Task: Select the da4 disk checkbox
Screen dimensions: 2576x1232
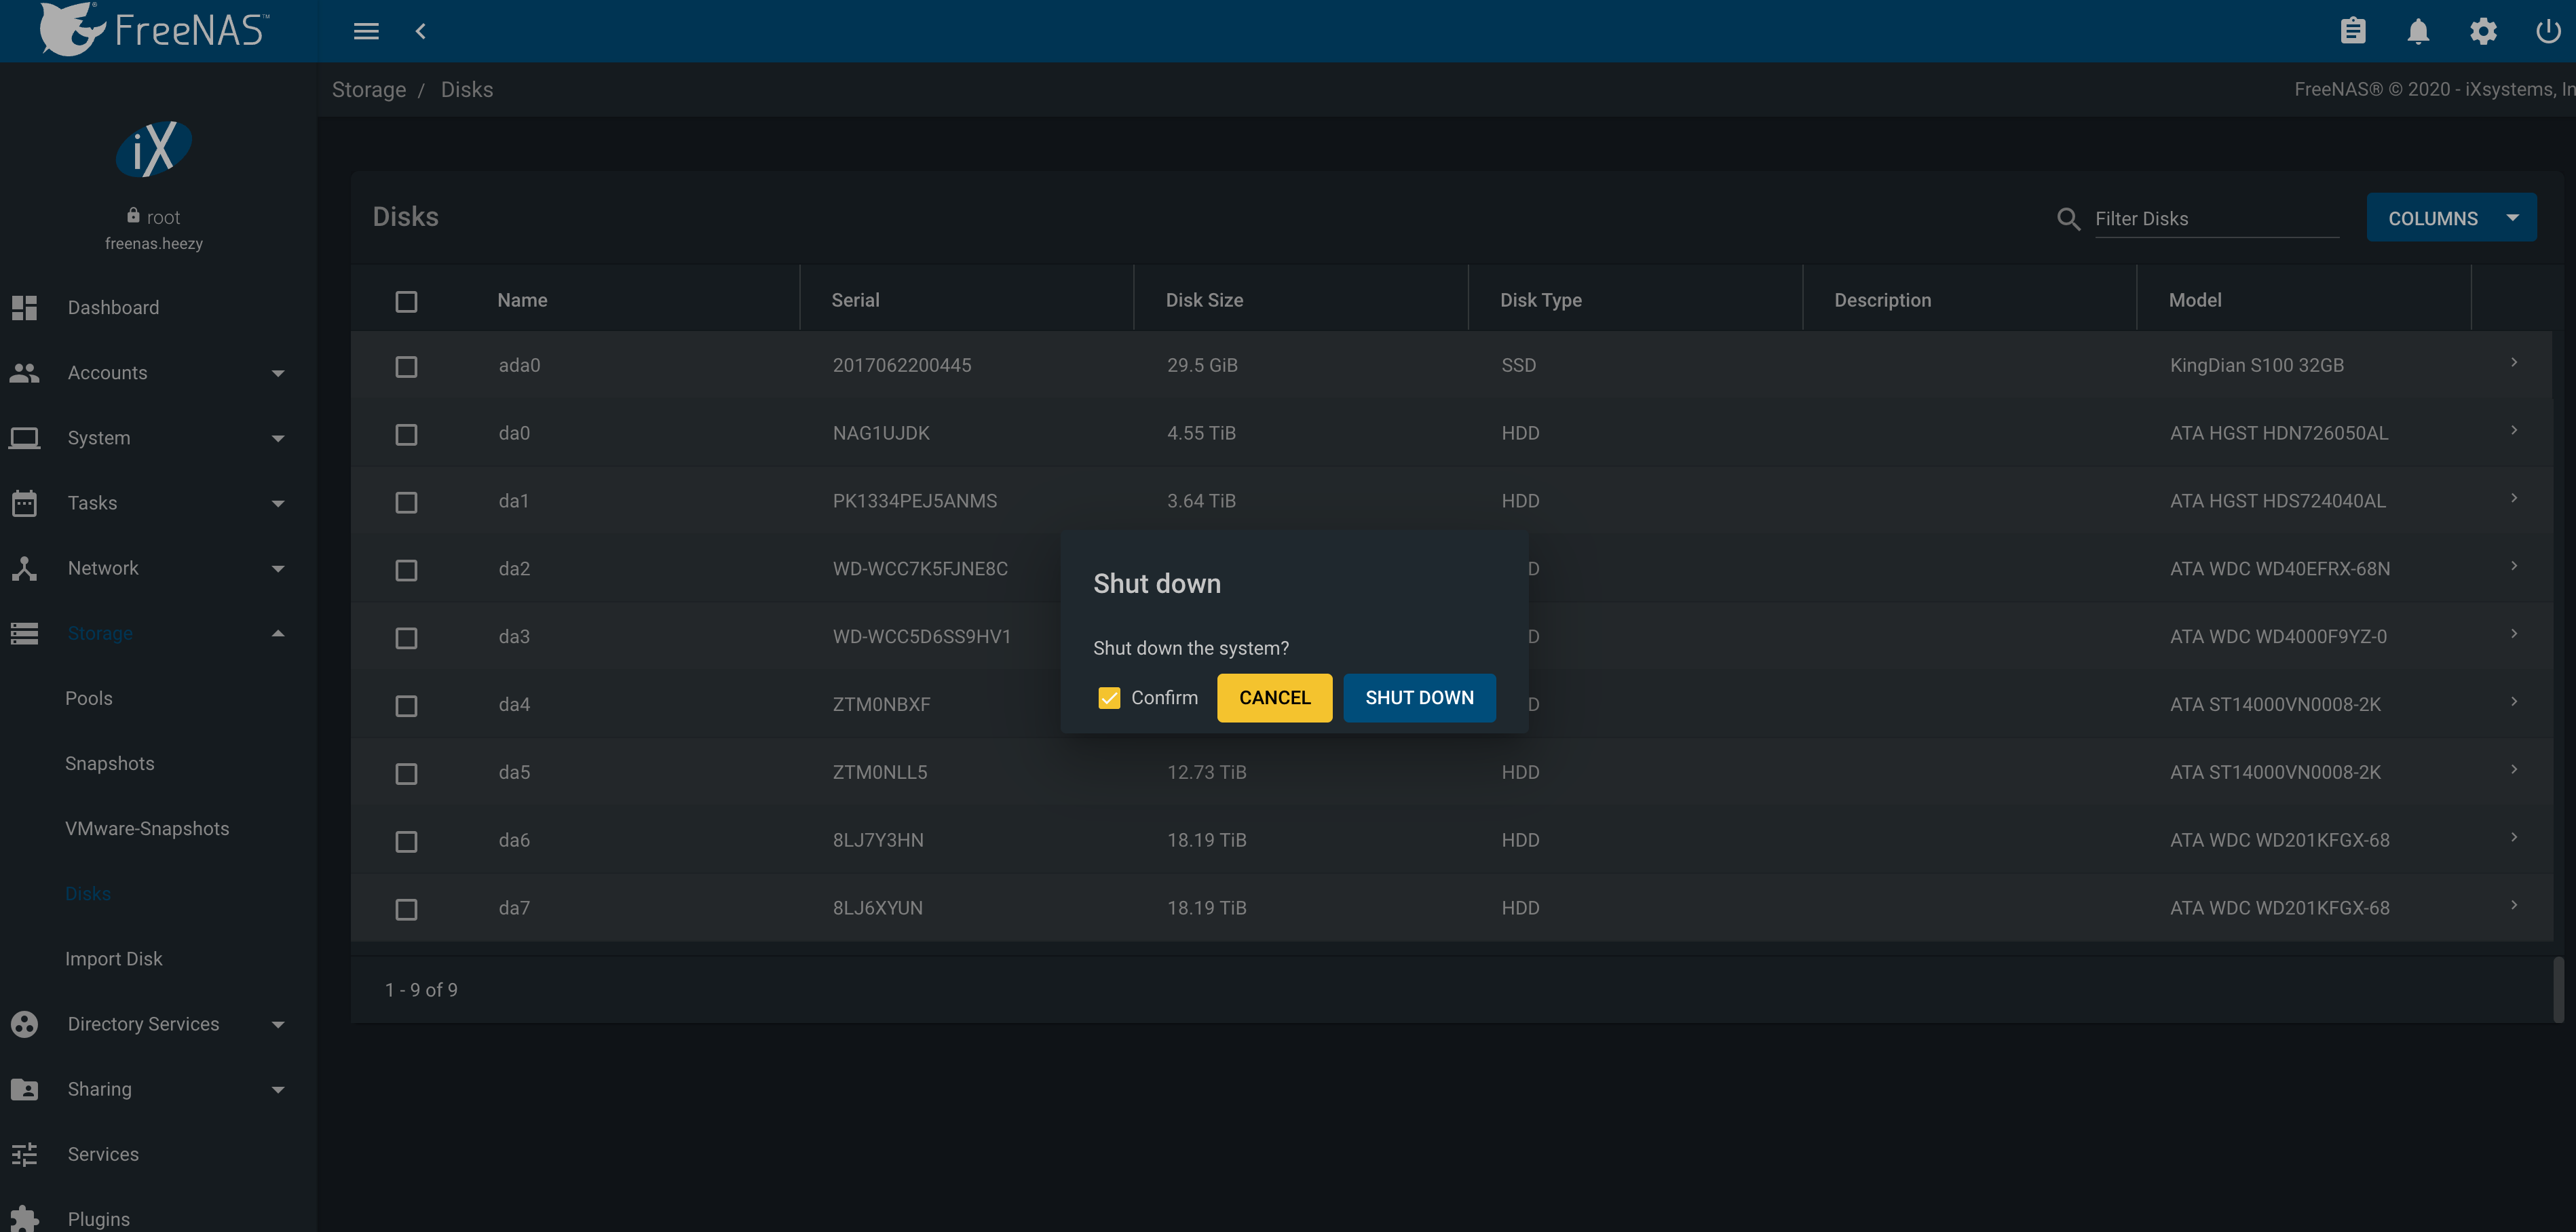Action: [x=406, y=706]
